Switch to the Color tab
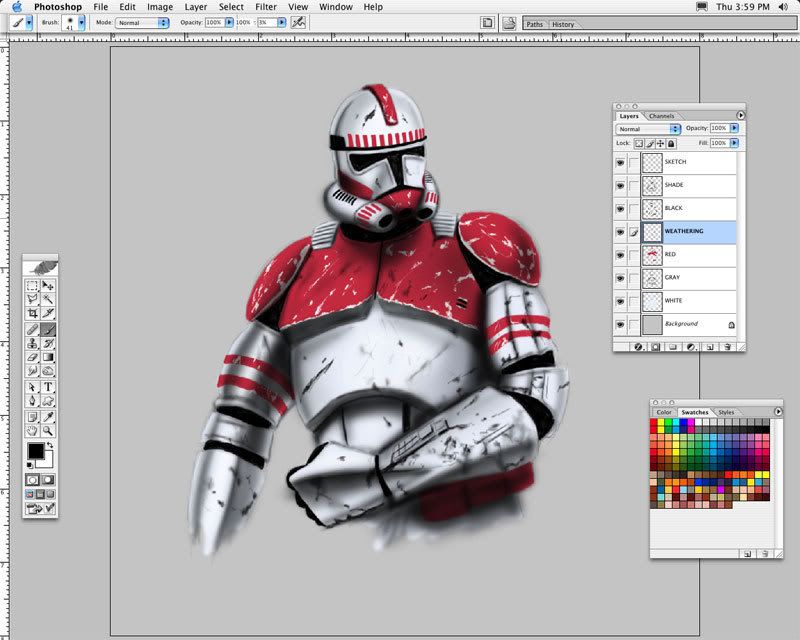Screen dimensions: 800x640 pos(664,412)
